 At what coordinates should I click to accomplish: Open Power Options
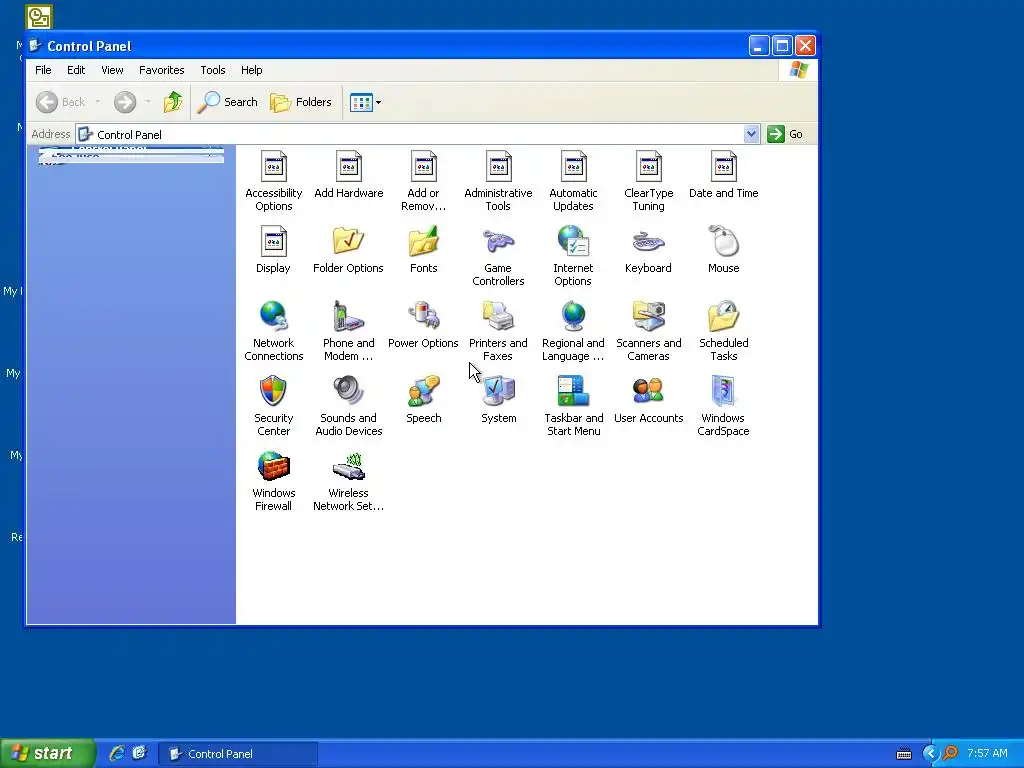423,317
